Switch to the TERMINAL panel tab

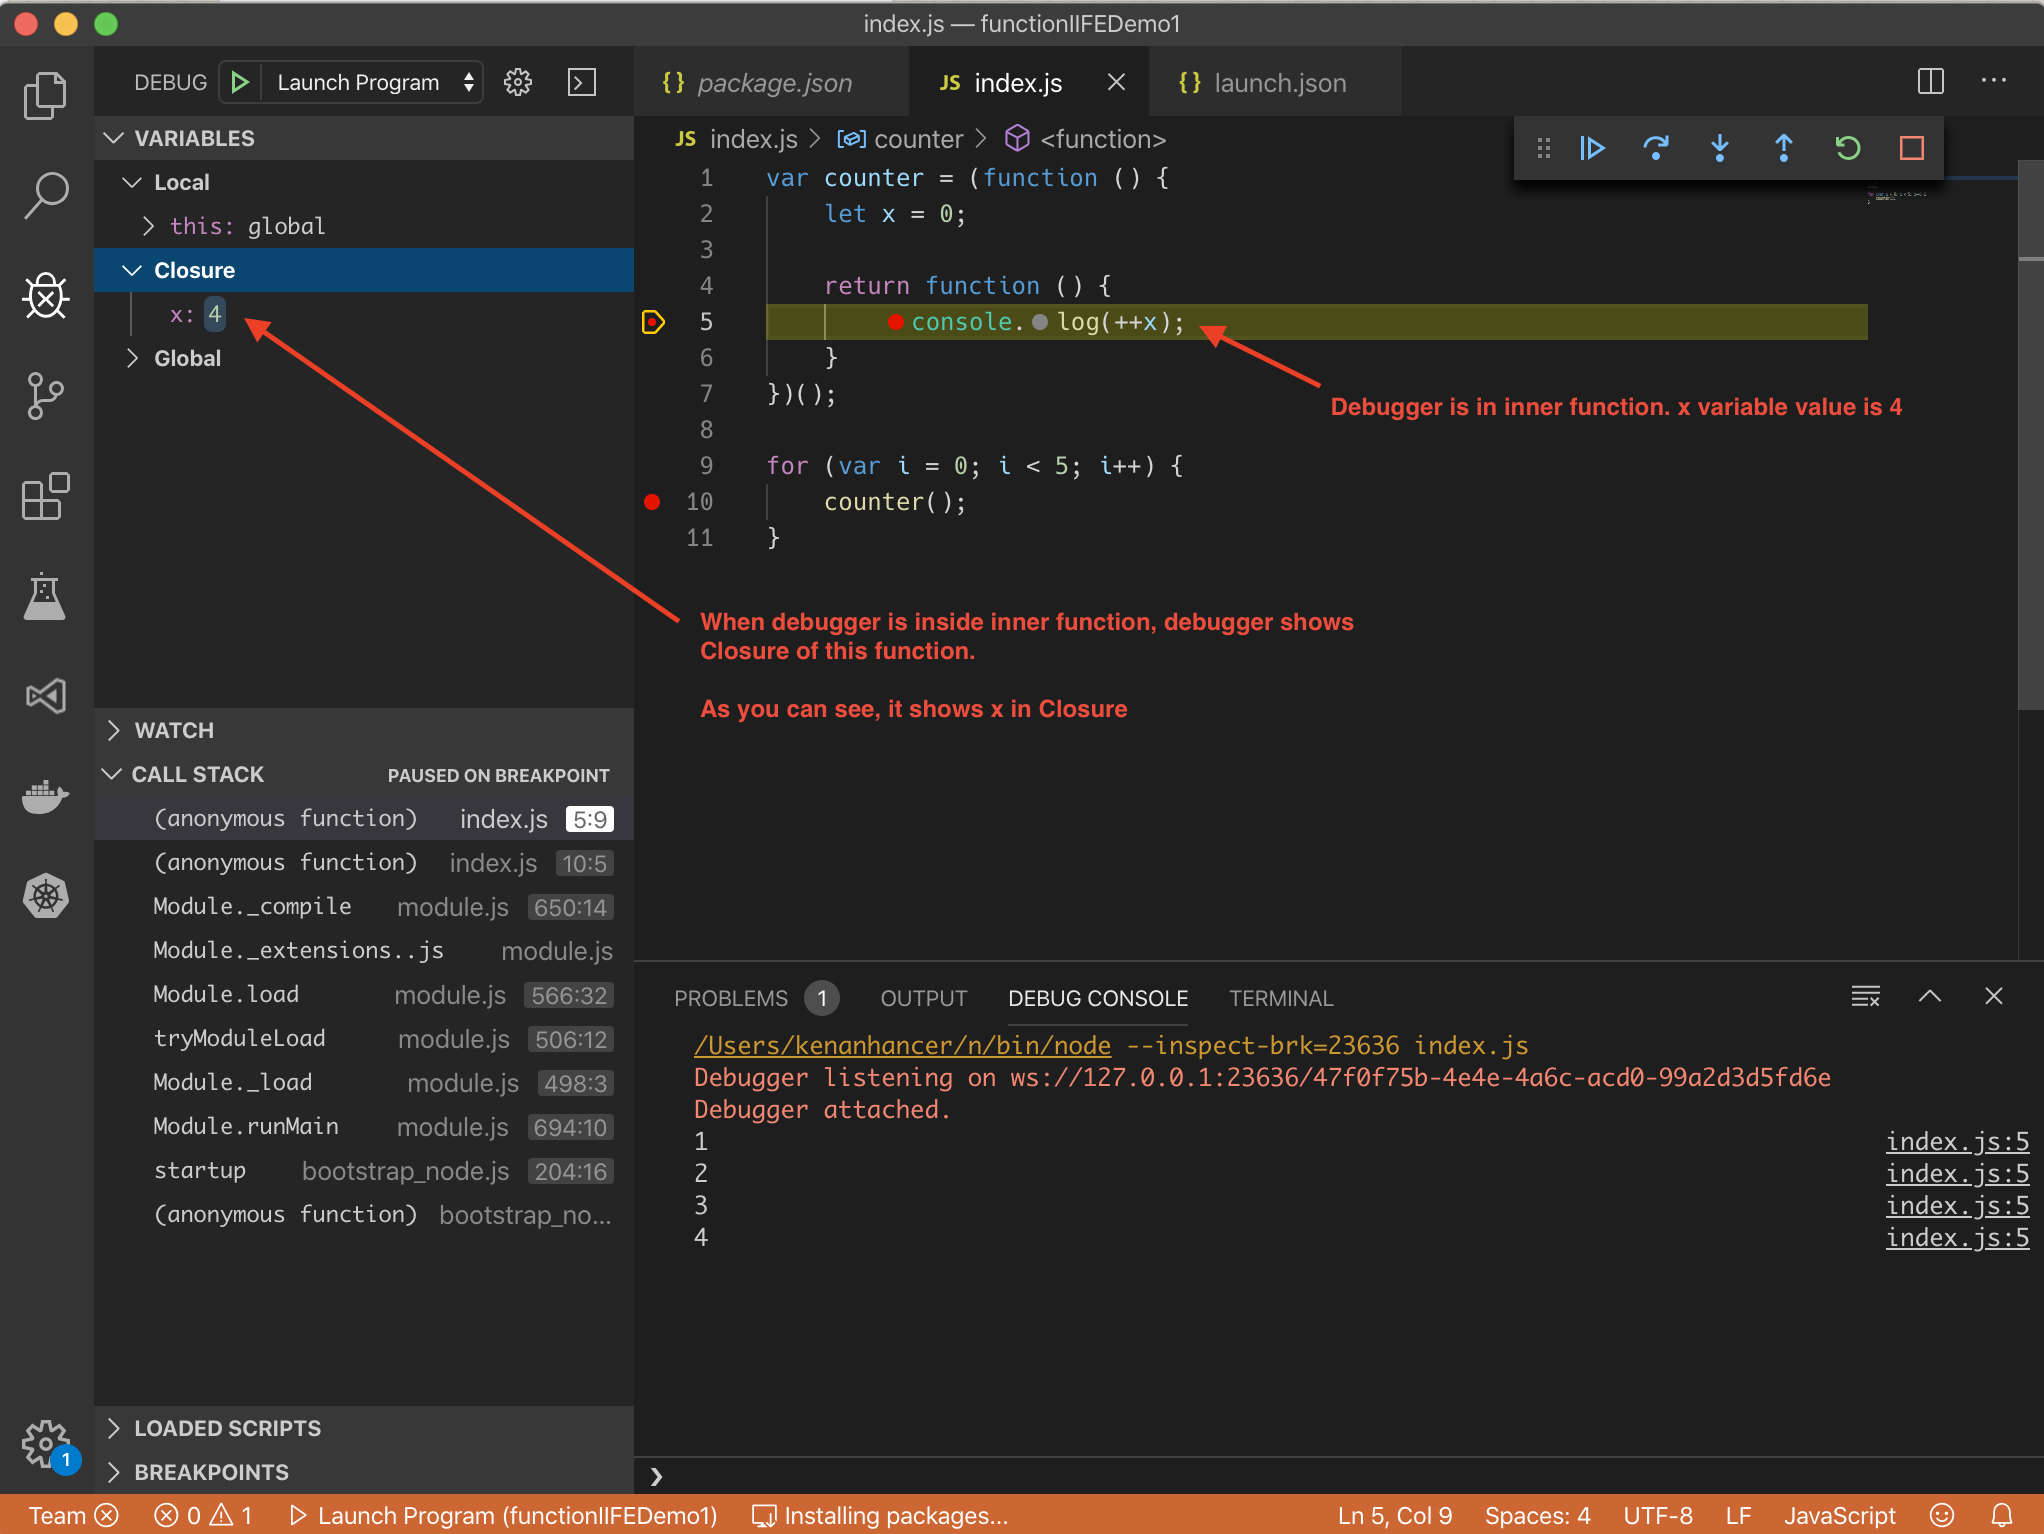1280,998
